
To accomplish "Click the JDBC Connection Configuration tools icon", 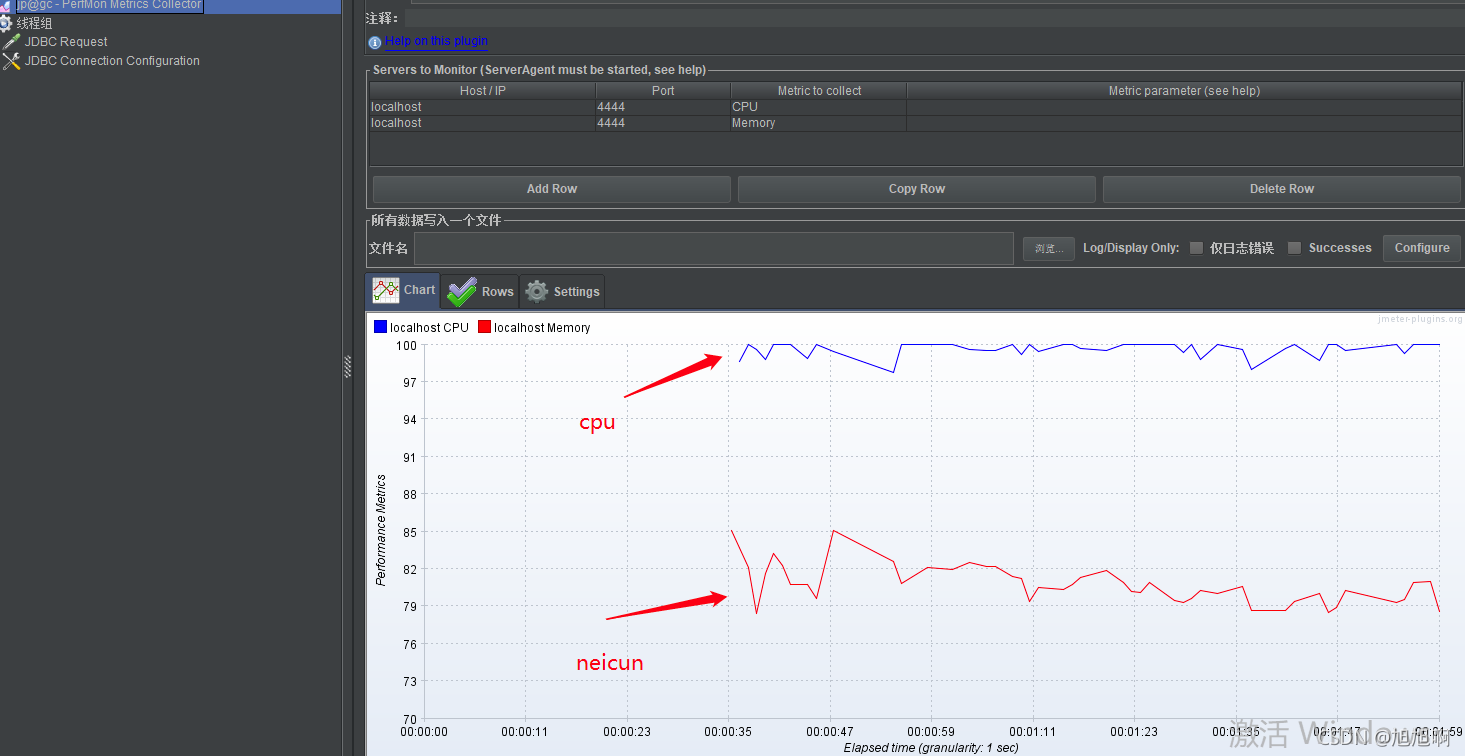I will [x=11, y=61].
